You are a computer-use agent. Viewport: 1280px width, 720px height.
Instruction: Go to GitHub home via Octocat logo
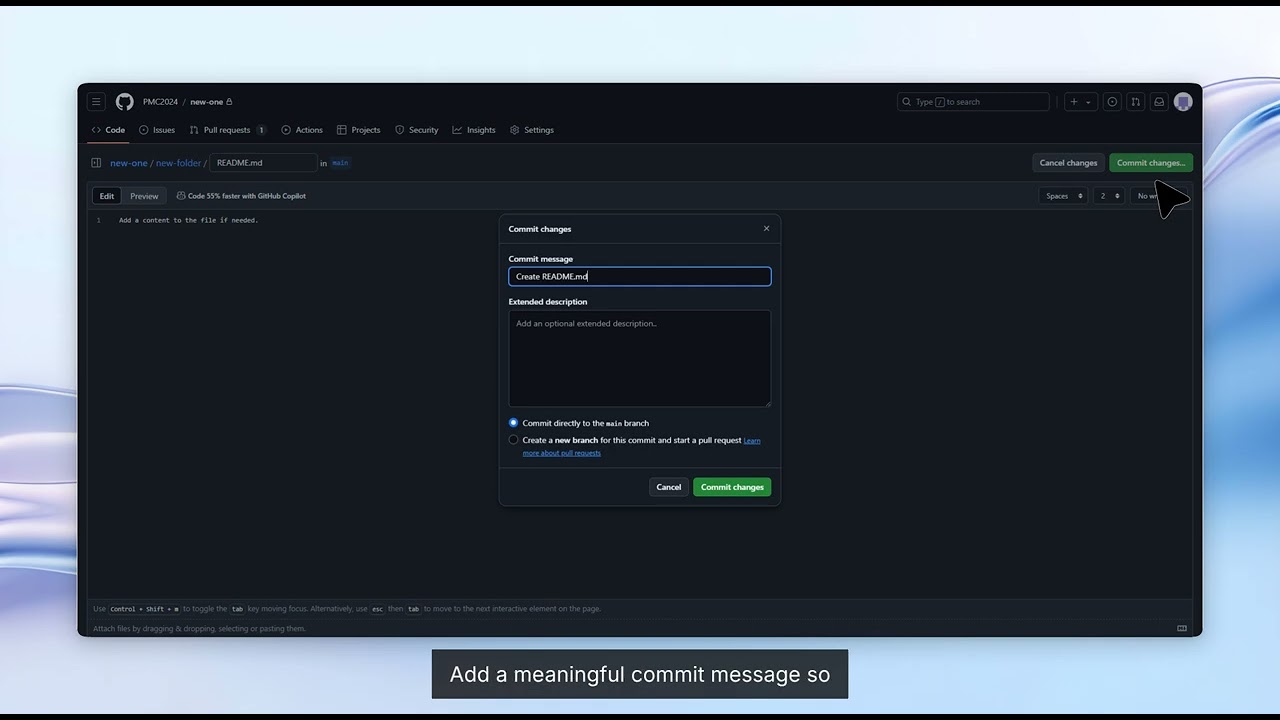(x=124, y=102)
